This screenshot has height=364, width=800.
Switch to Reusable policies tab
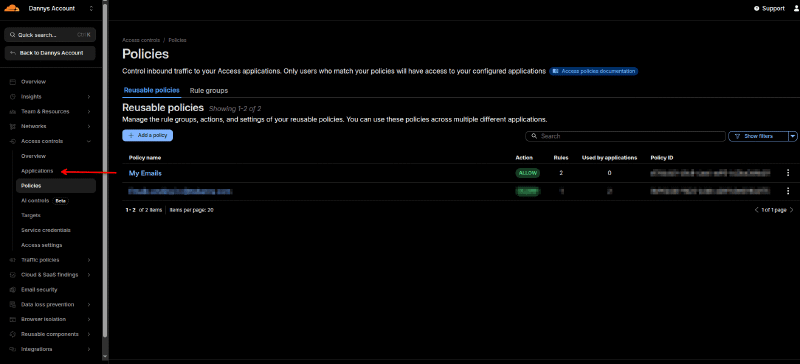[x=152, y=90]
